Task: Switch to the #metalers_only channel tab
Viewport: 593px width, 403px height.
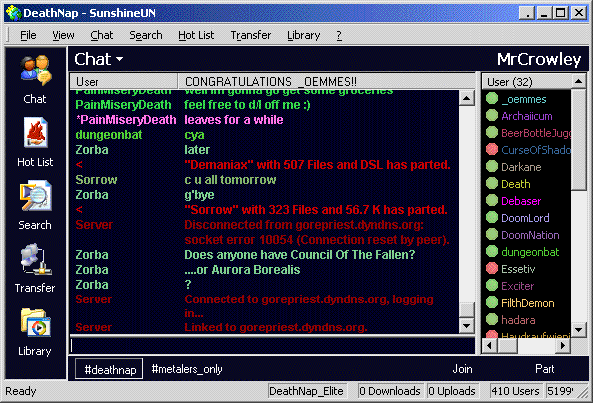Action: [x=187, y=369]
